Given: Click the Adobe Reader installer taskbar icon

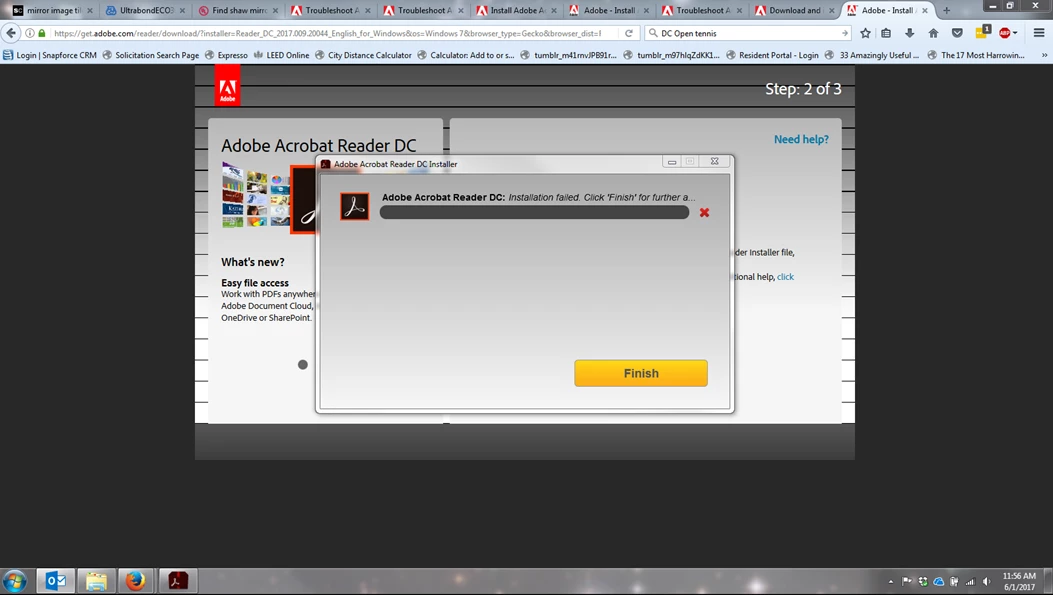Looking at the screenshot, I should click(177, 580).
